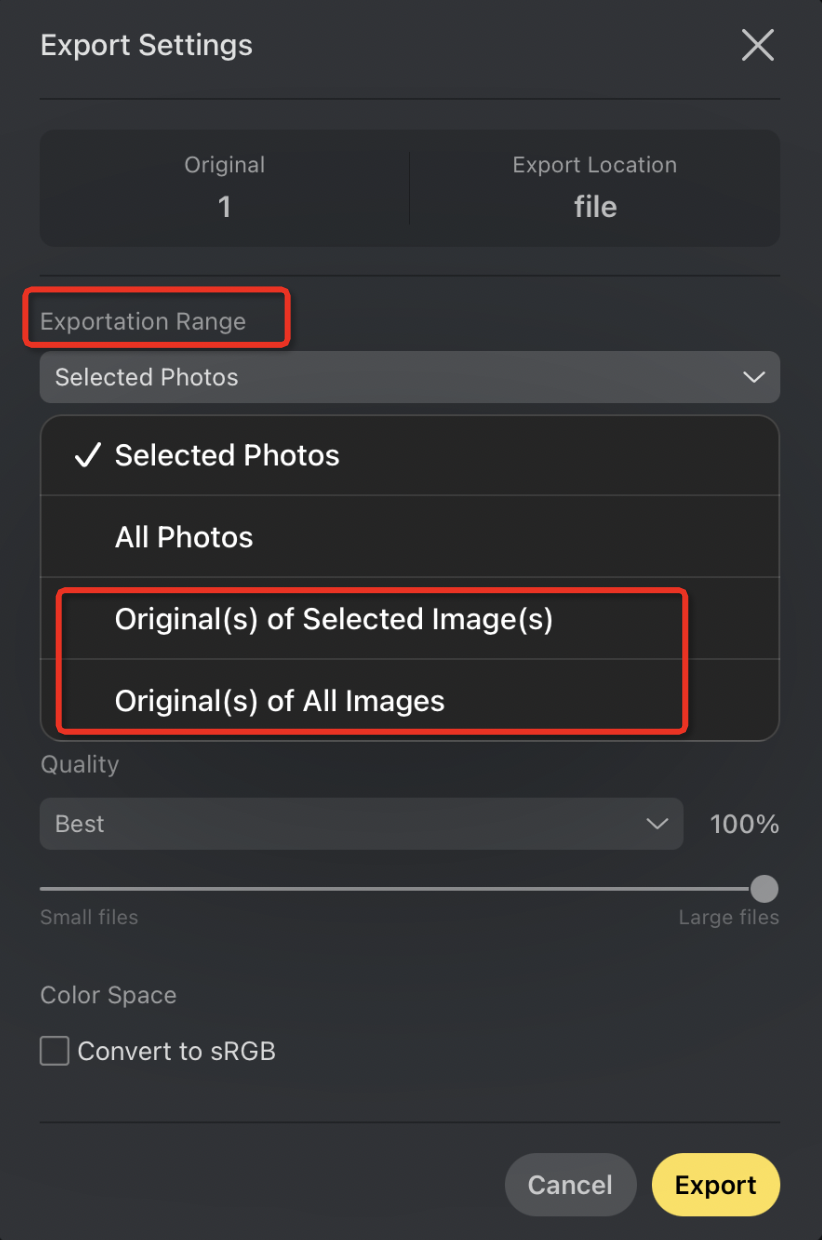Click the Export Location file field
The image size is (822, 1240).
(x=595, y=187)
